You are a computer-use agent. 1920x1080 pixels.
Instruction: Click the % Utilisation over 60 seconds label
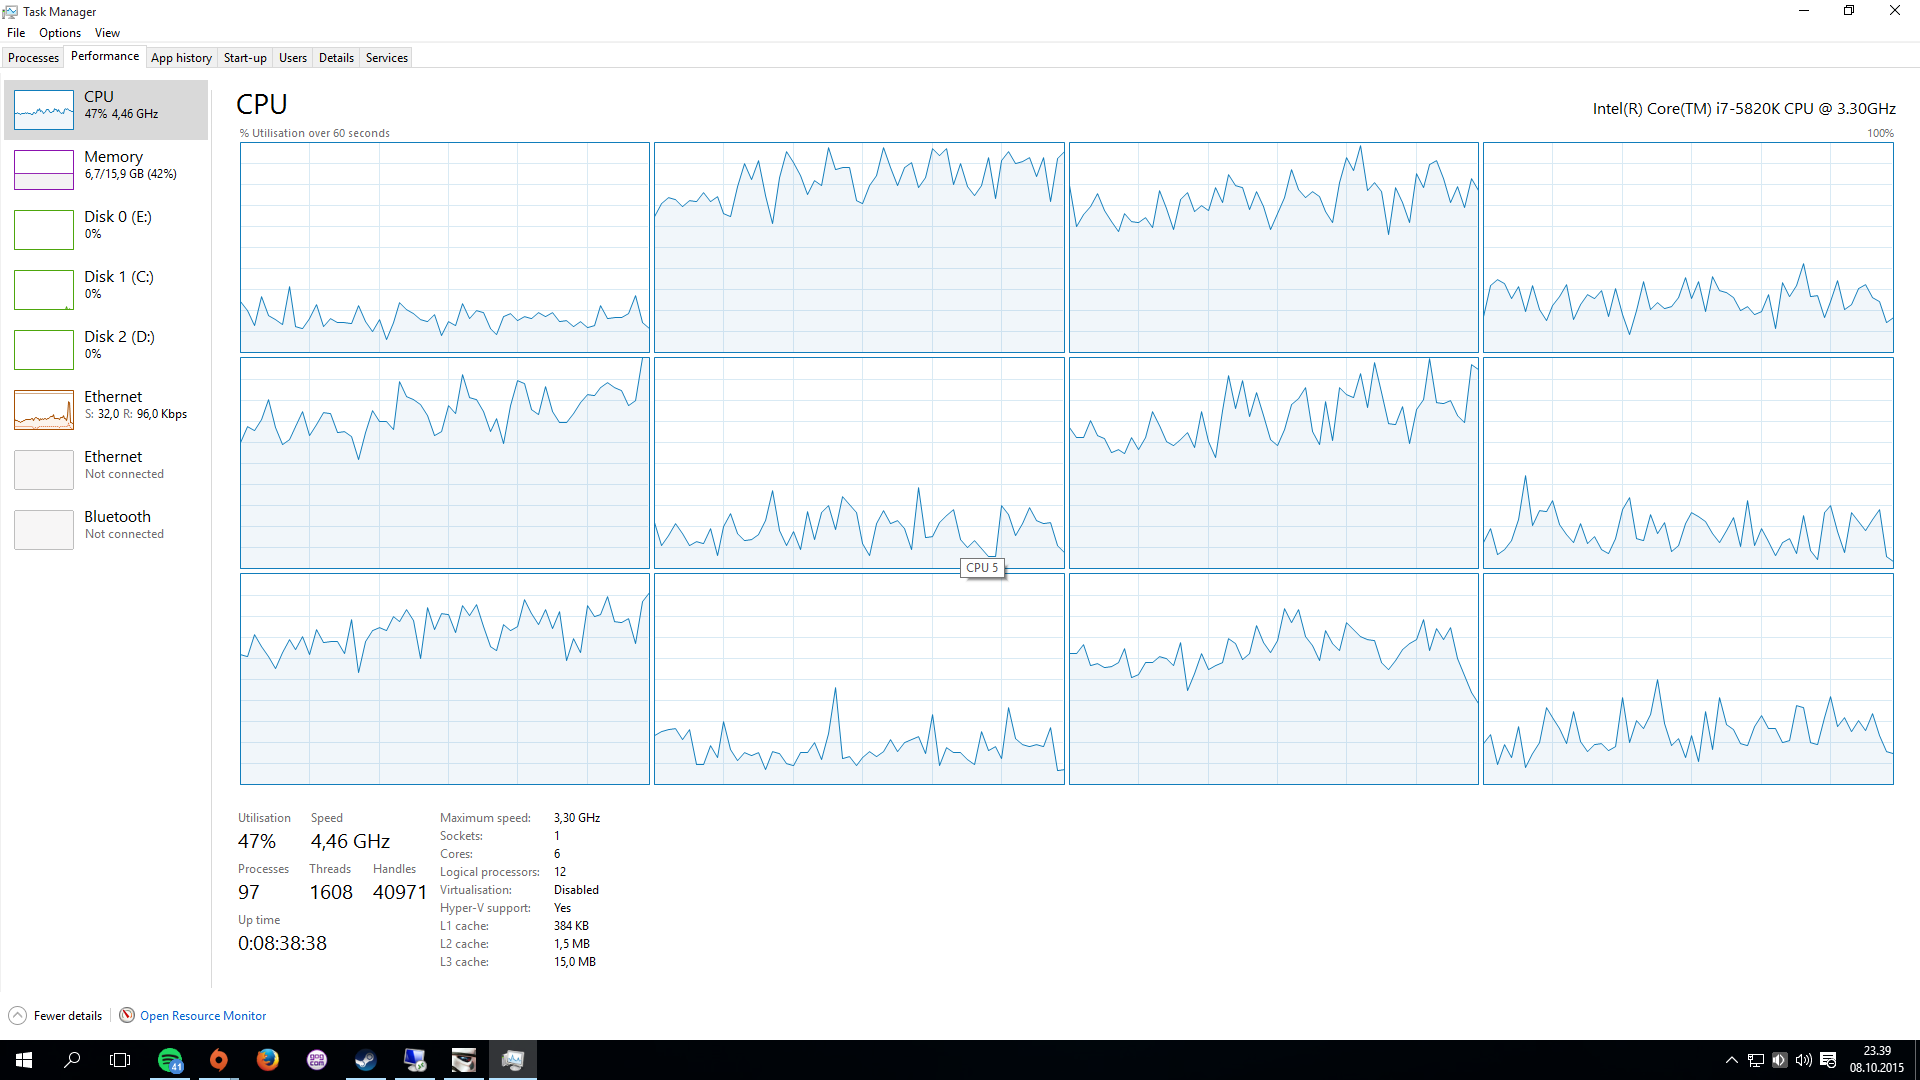tap(315, 133)
